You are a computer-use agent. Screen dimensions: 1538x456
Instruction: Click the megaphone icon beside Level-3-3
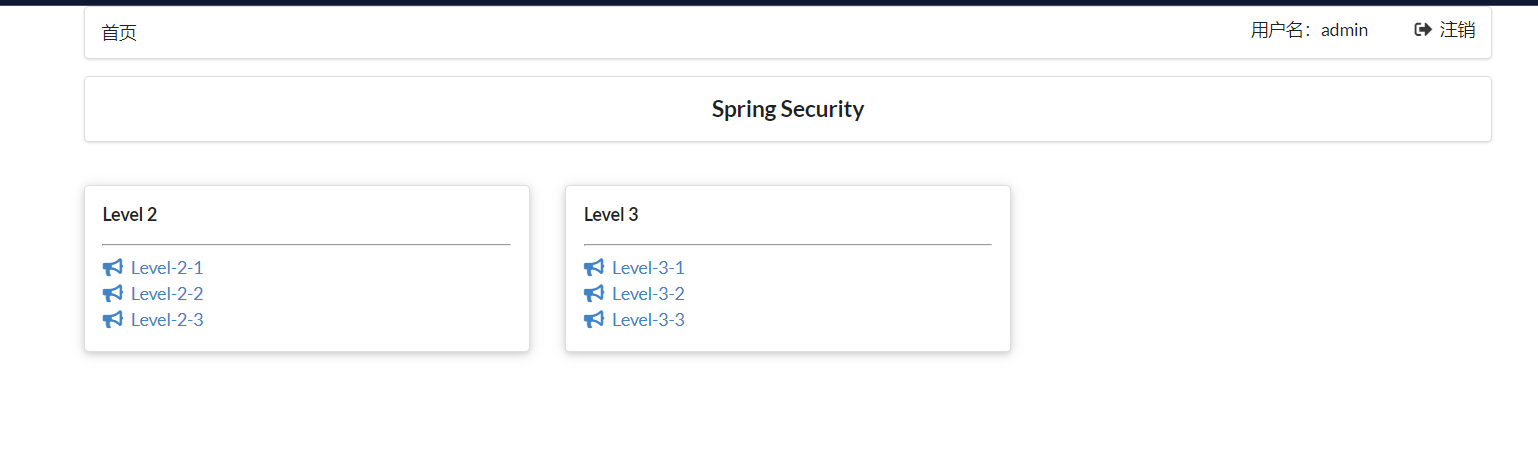tap(594, 320)
